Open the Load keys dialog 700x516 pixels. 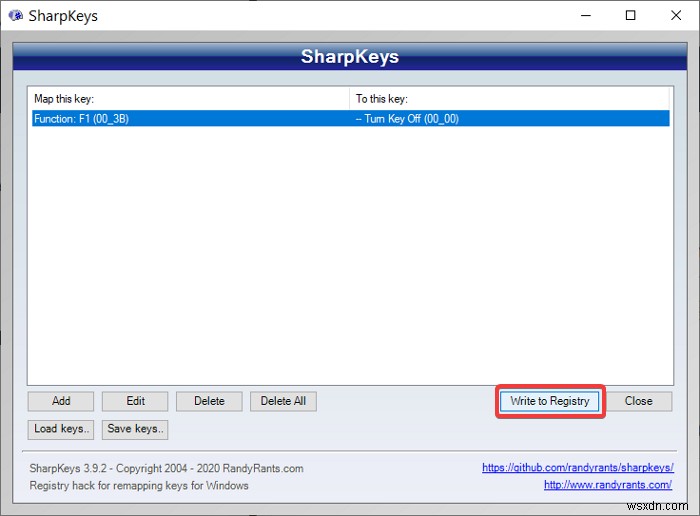tap(61, 429)
